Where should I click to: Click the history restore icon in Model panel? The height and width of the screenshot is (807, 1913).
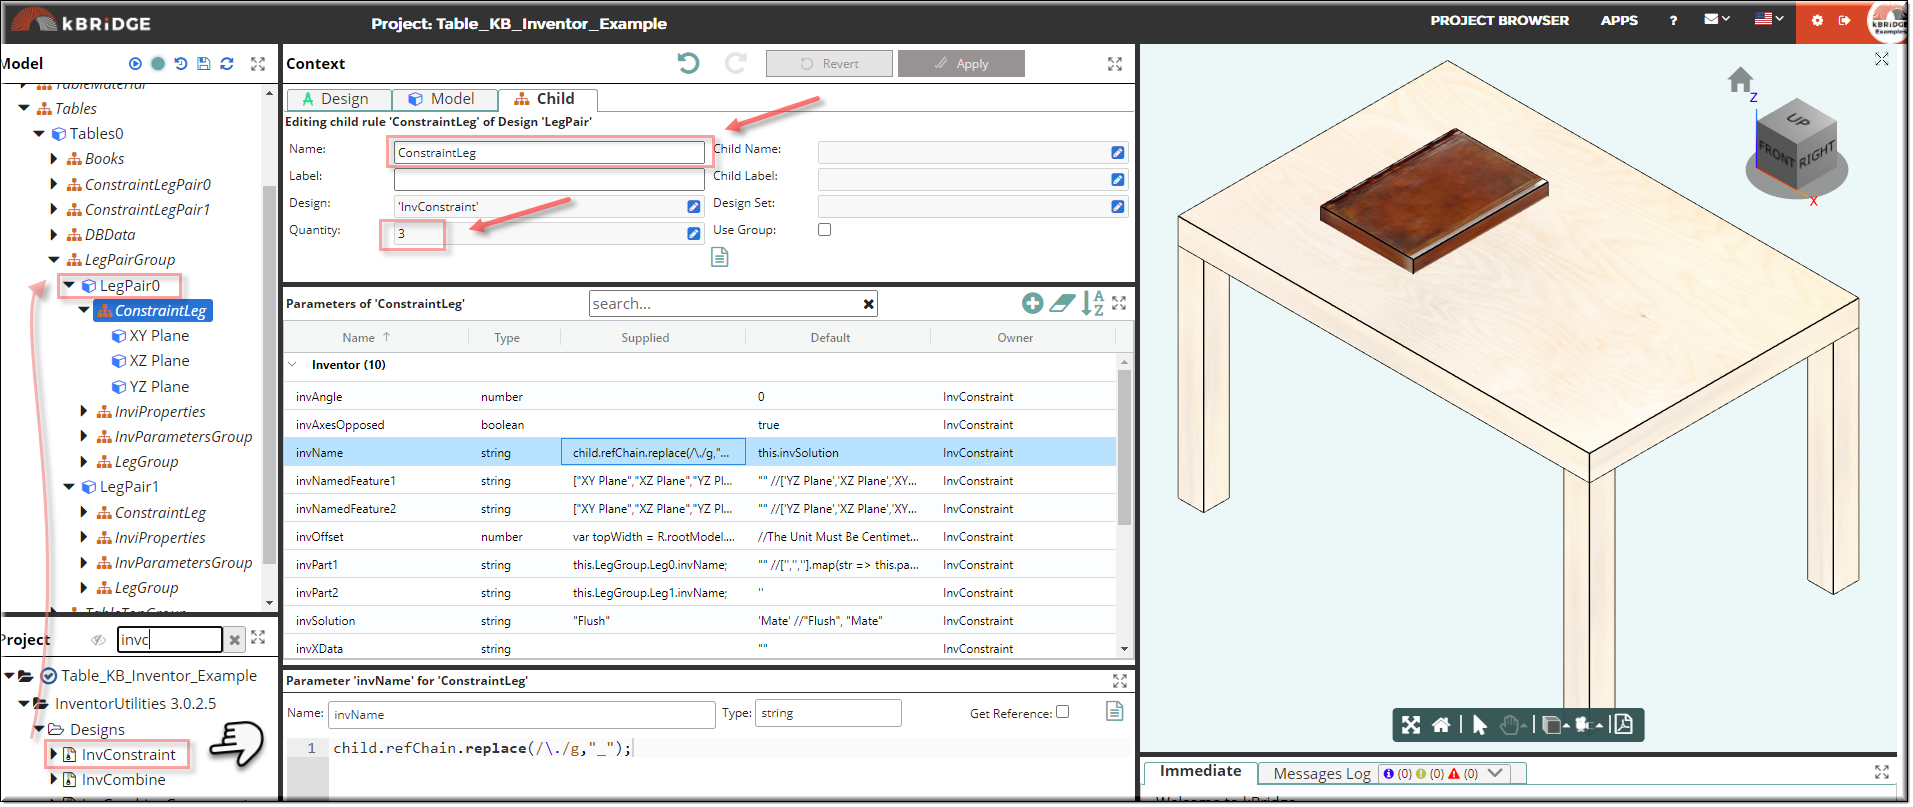[x=181, y=63]
